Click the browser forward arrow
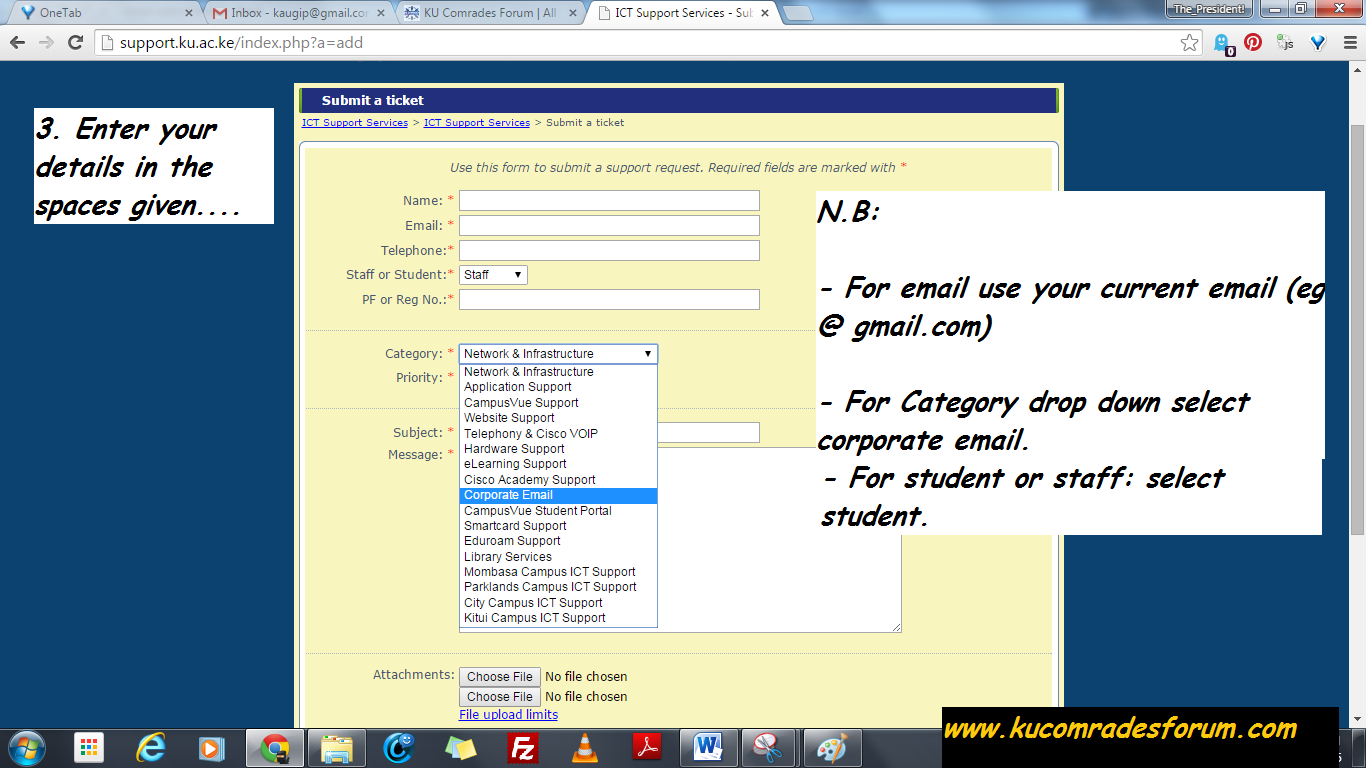 tap(46, 43)
